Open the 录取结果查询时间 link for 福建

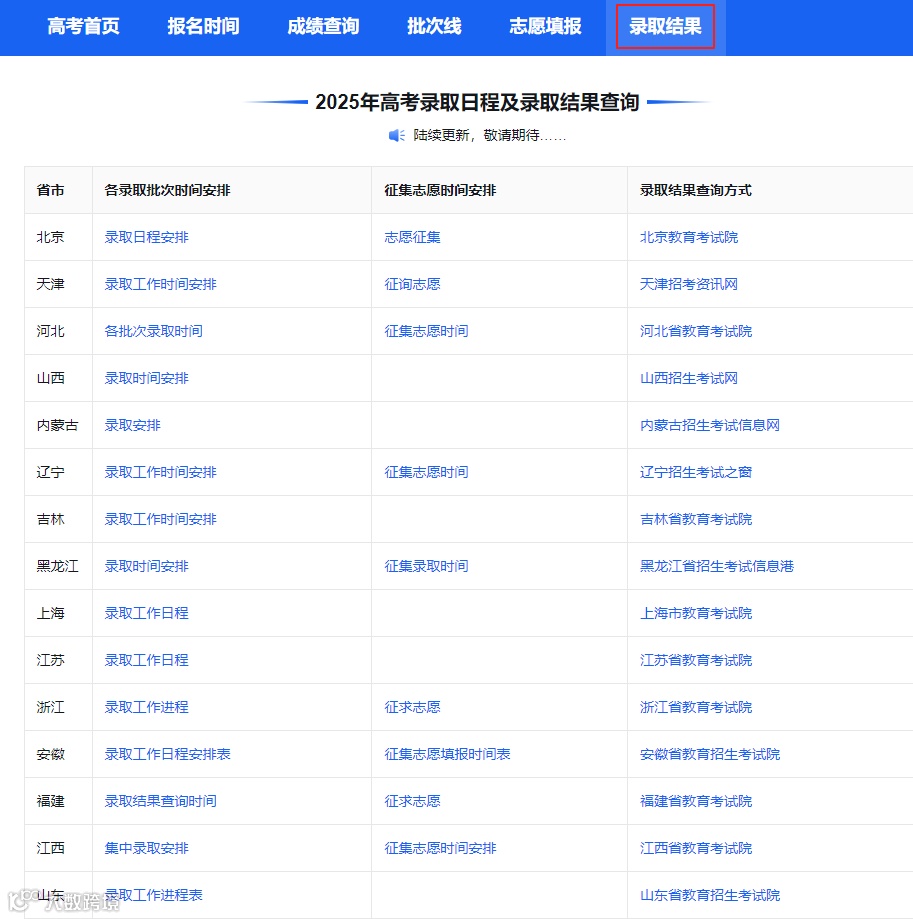tap(161, 801)
